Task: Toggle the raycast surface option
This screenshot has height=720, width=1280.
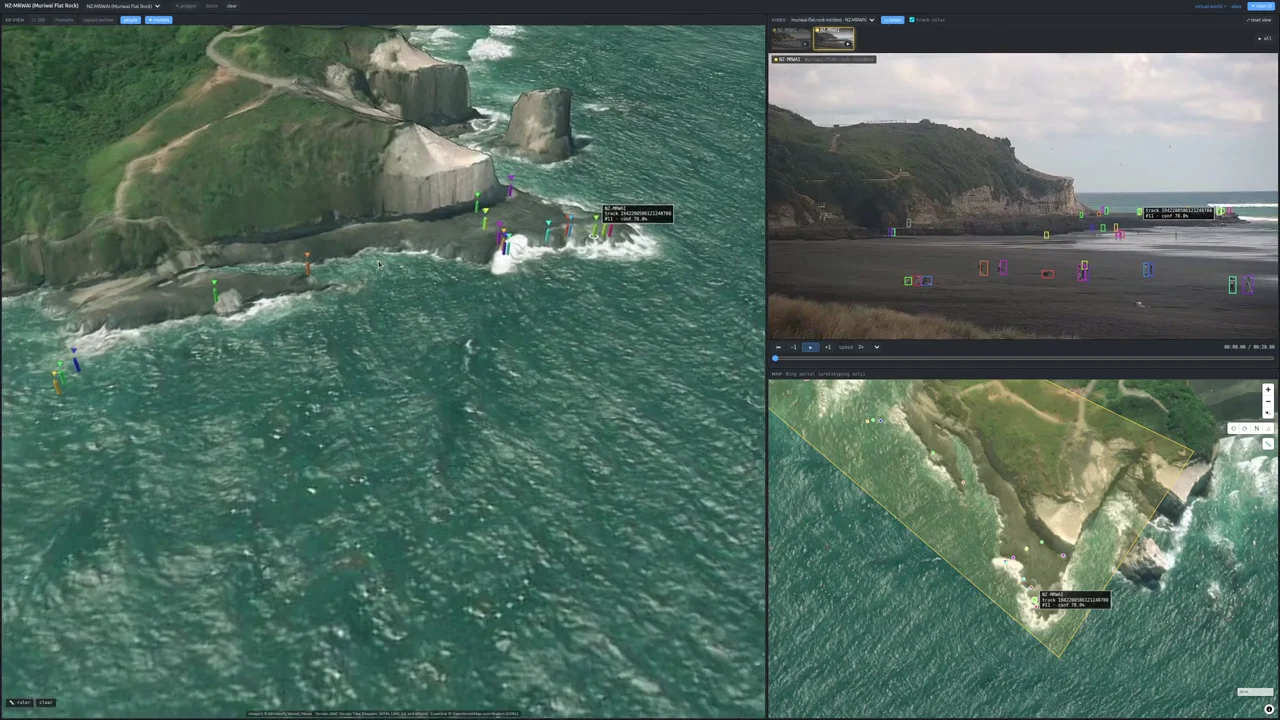Action: (x=98, y=20)
